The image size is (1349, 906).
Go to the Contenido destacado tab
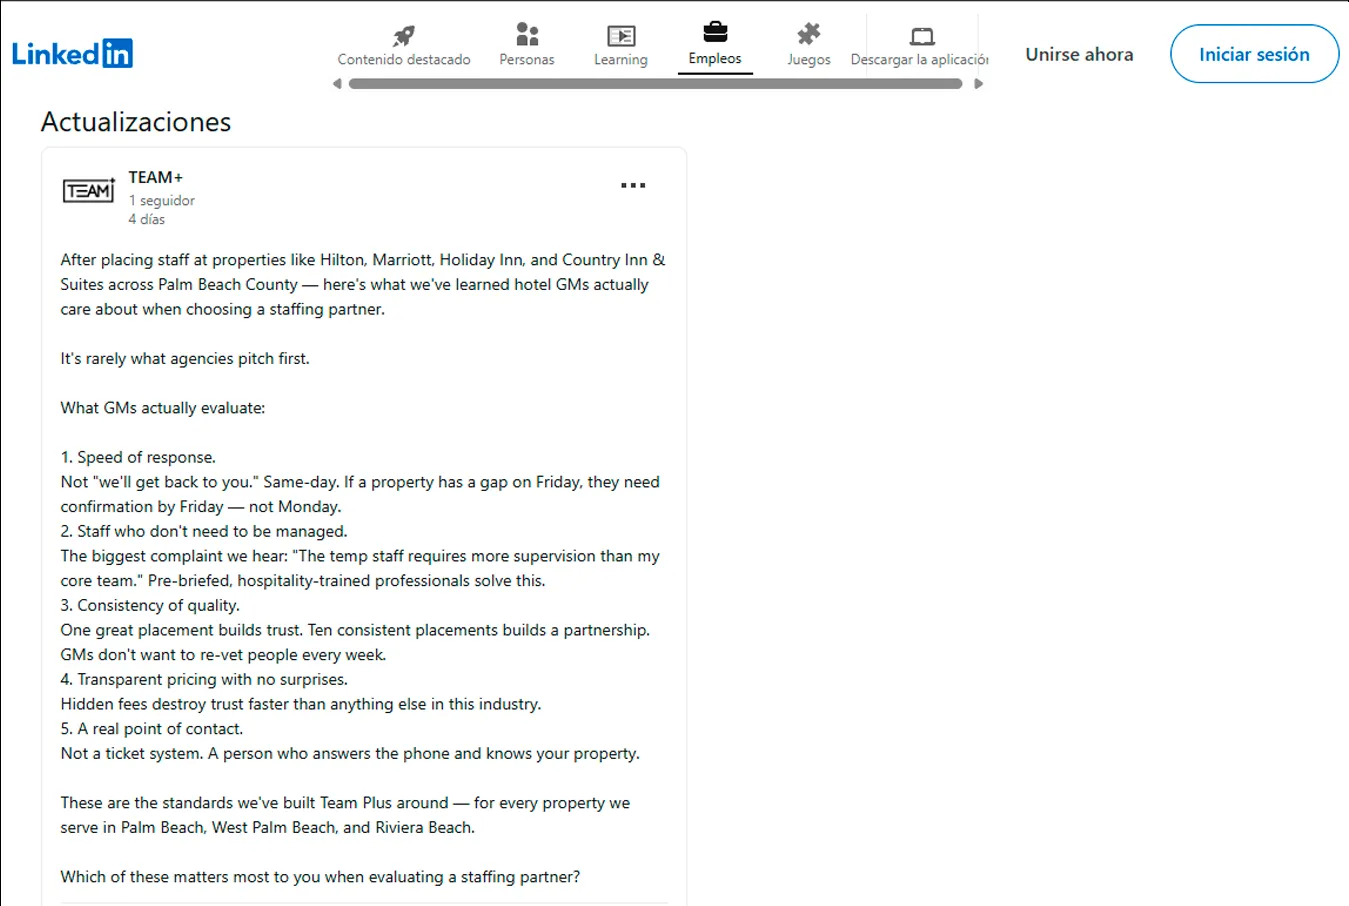tap(404, 60)
